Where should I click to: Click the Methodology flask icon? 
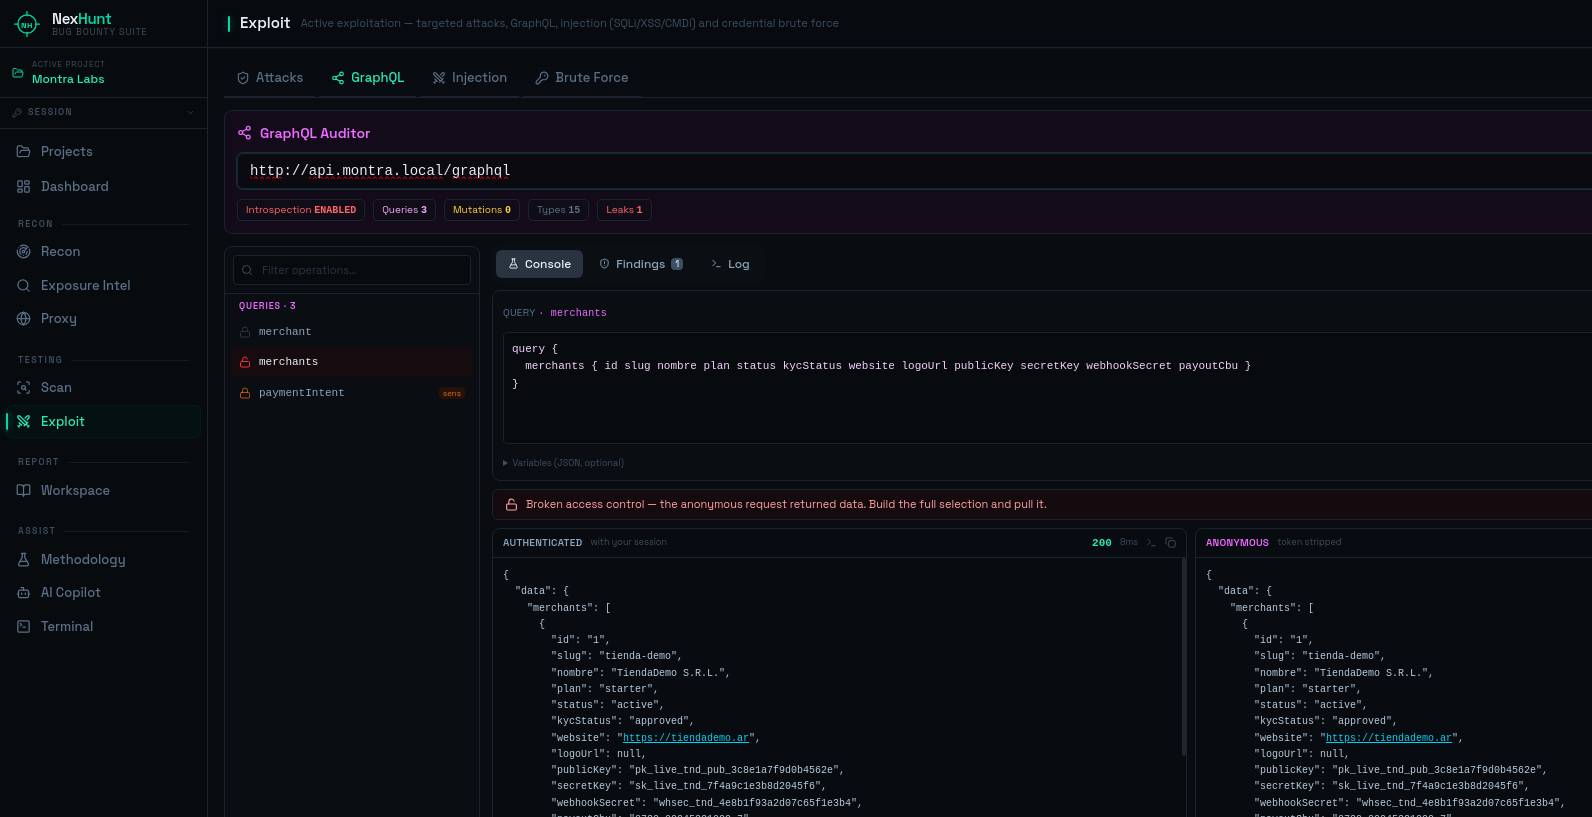23,559
